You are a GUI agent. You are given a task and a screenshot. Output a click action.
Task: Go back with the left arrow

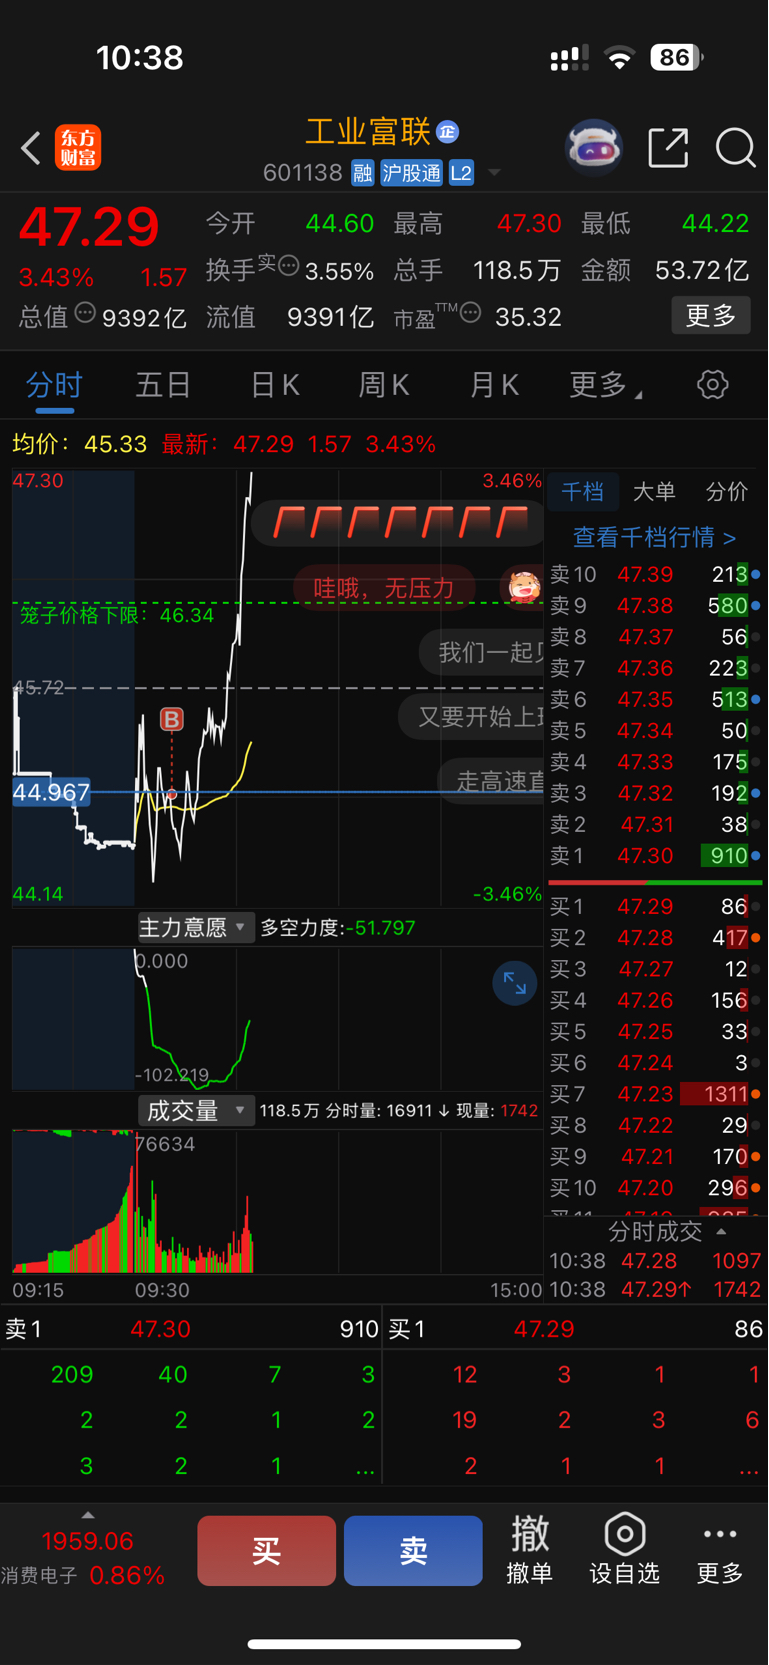pyautogui.click(x=31, y=148)
